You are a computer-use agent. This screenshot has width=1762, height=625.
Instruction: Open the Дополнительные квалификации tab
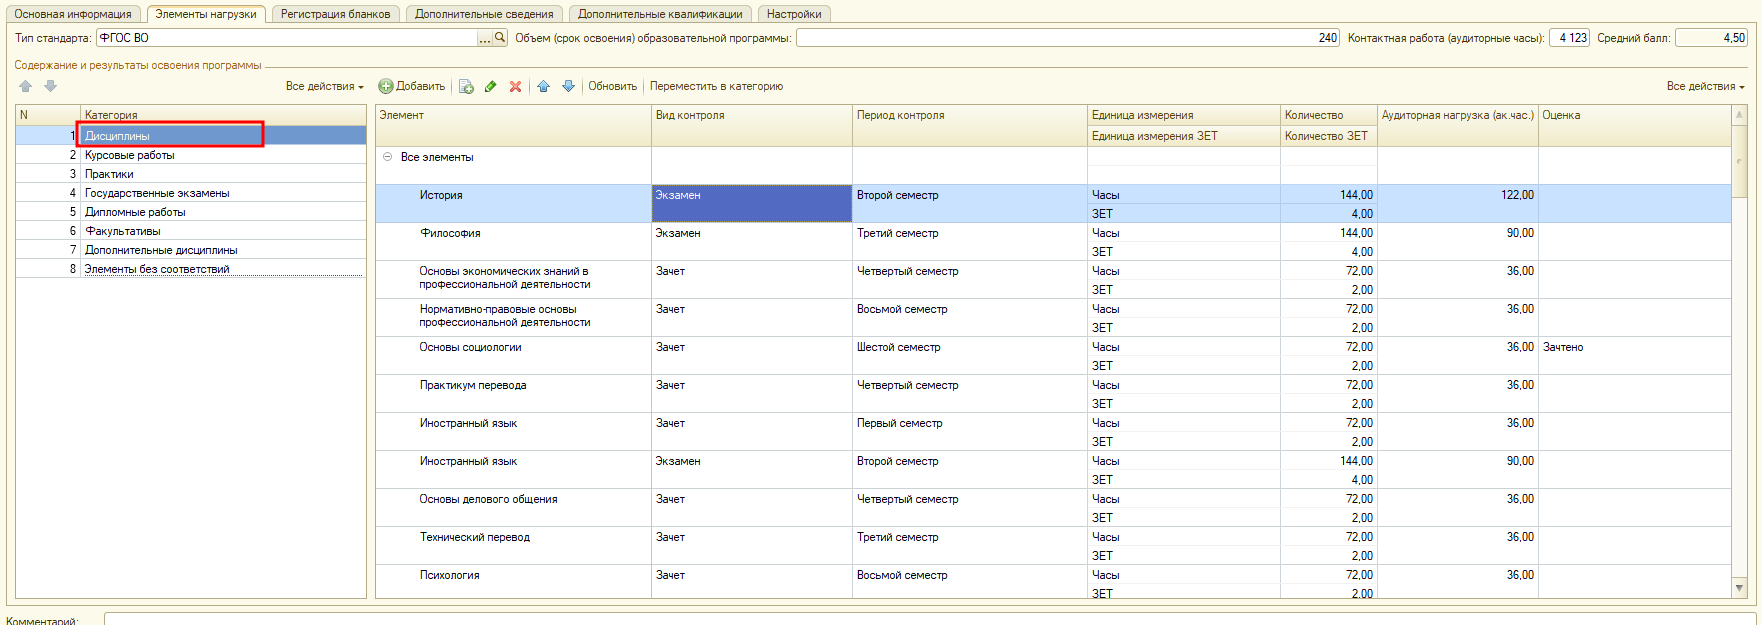[x=660, y=14]
